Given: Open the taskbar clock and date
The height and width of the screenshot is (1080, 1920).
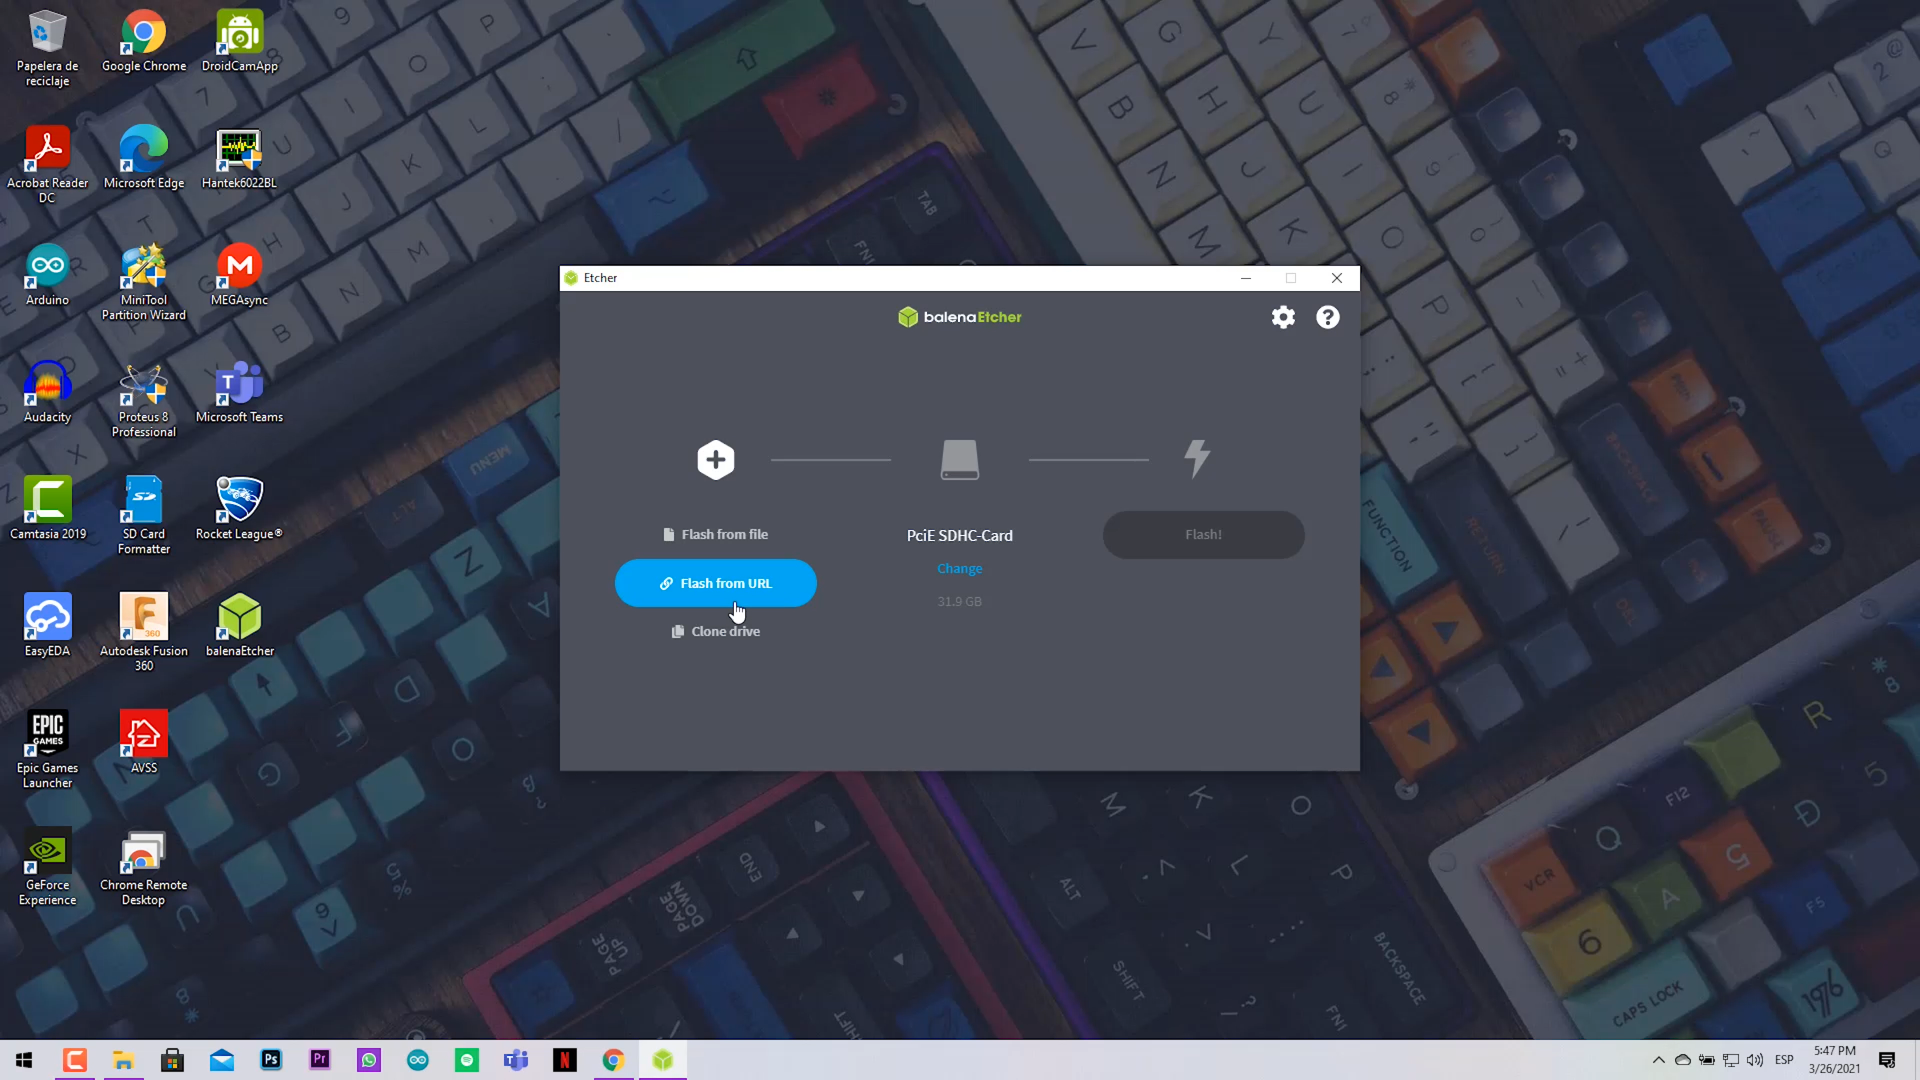Looking at the screenshot, I should point(1835,1060).
